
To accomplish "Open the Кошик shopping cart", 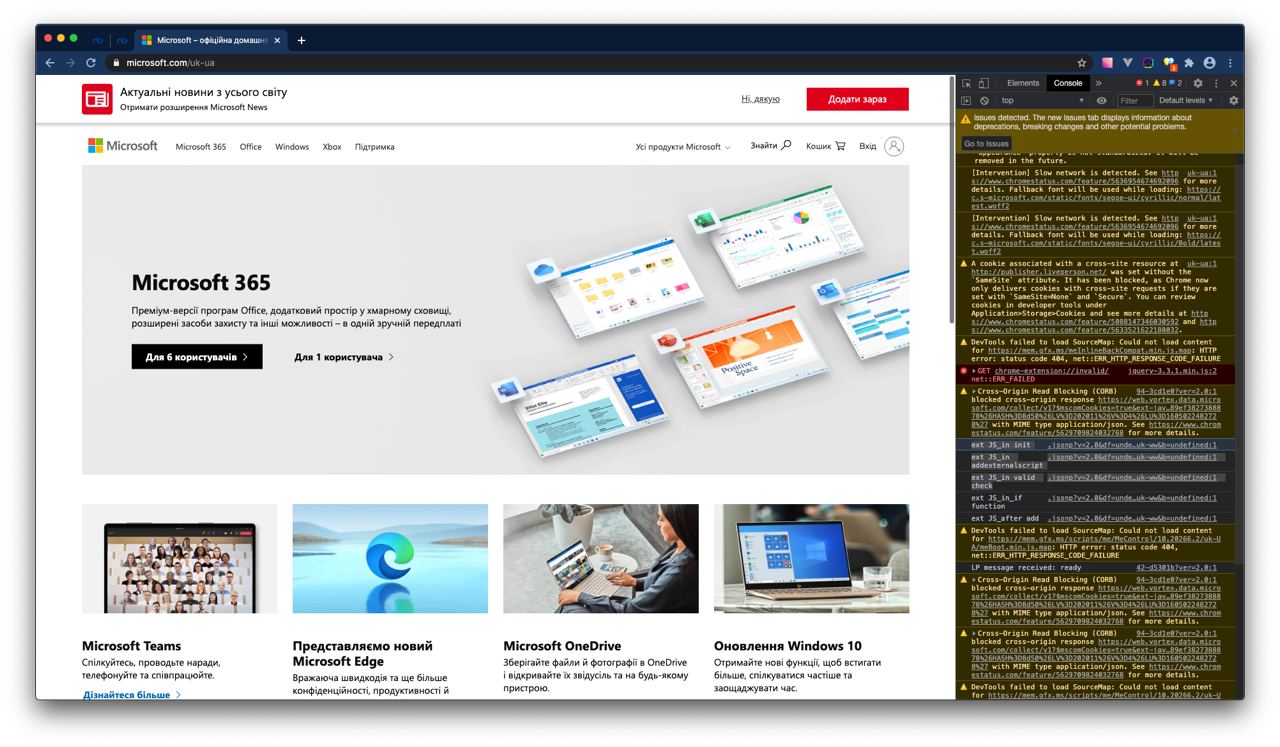I will 825,146.
